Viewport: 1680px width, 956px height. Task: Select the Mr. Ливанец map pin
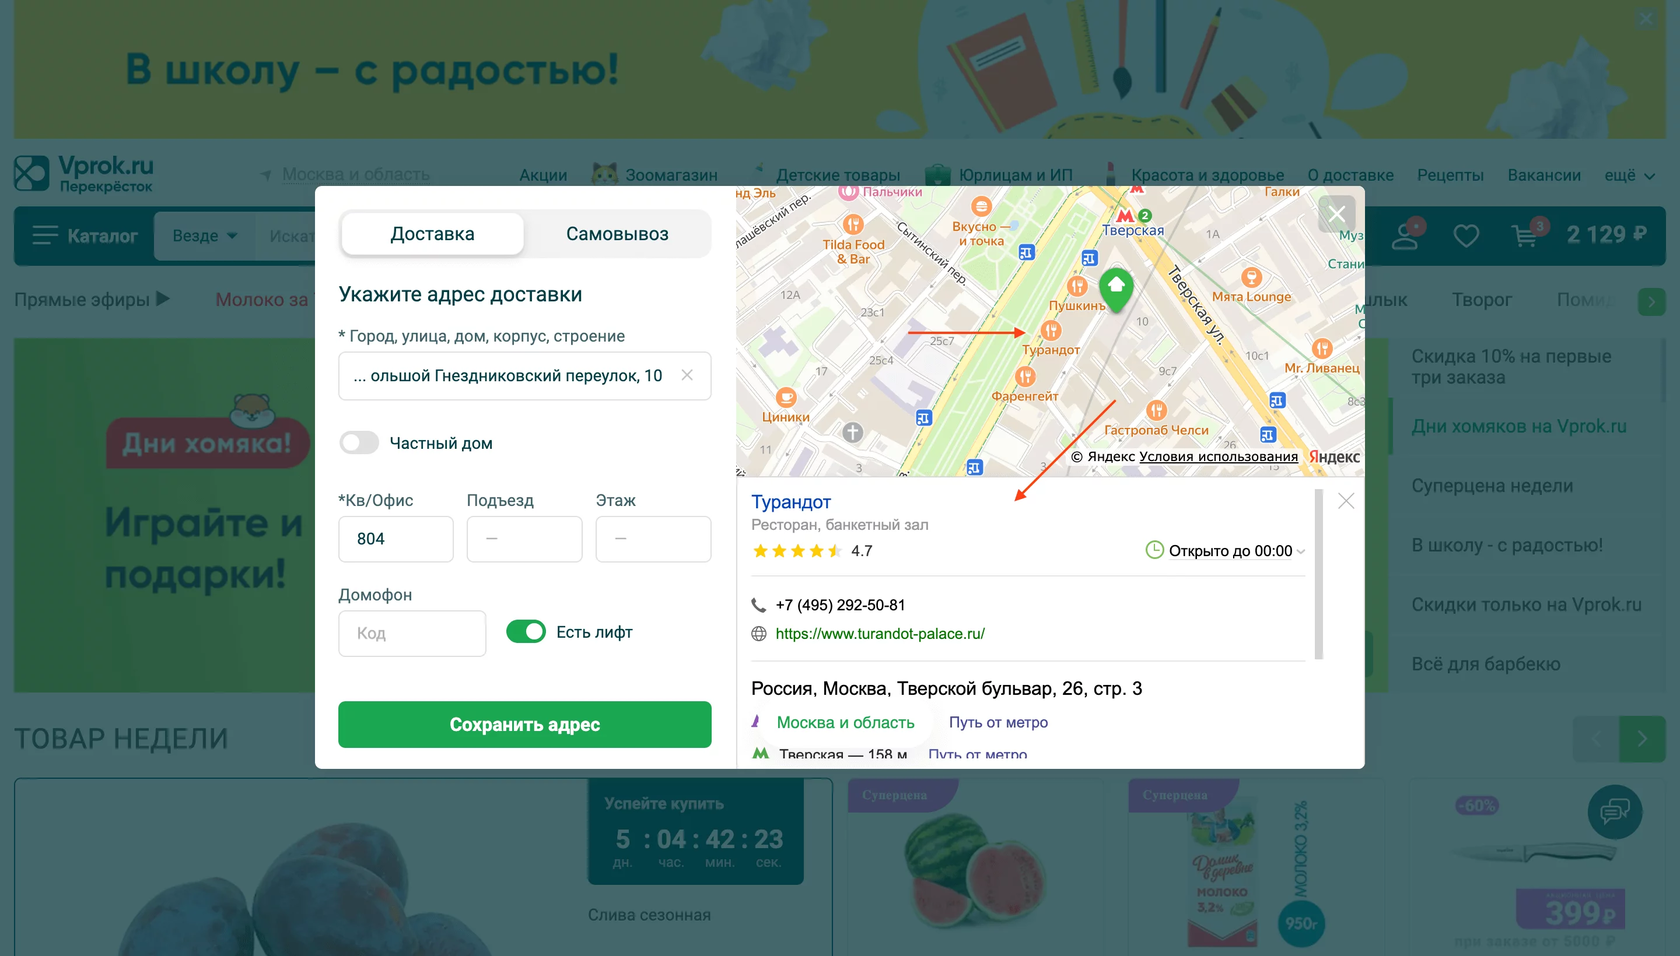click(x=1322, y=348)
